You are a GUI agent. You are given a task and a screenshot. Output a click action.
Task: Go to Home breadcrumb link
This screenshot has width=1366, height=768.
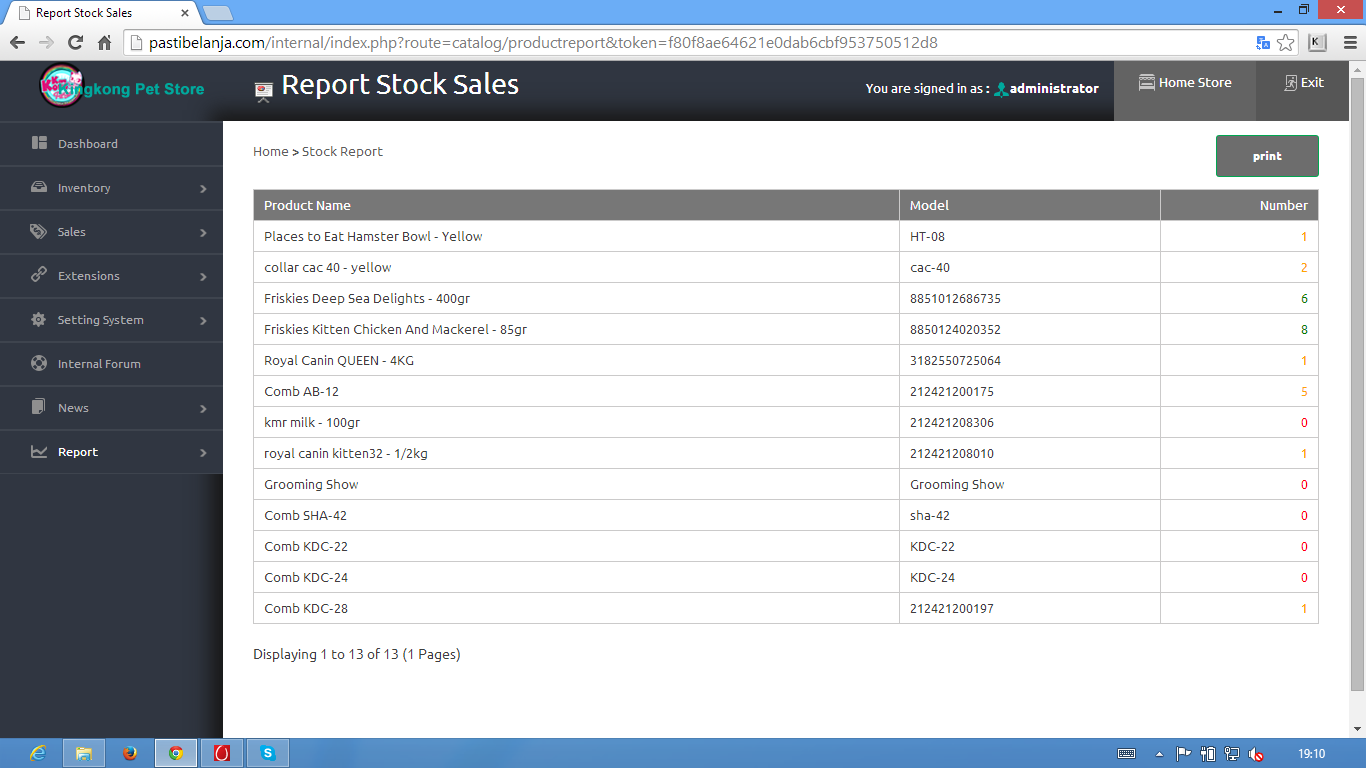[270, 151]
